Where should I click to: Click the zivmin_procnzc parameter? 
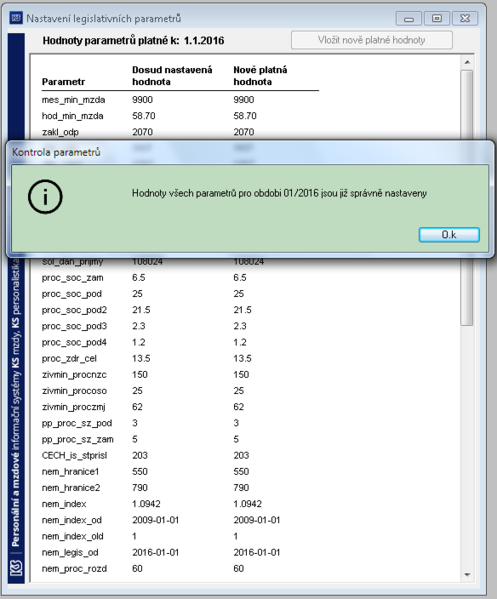[74, 375]
